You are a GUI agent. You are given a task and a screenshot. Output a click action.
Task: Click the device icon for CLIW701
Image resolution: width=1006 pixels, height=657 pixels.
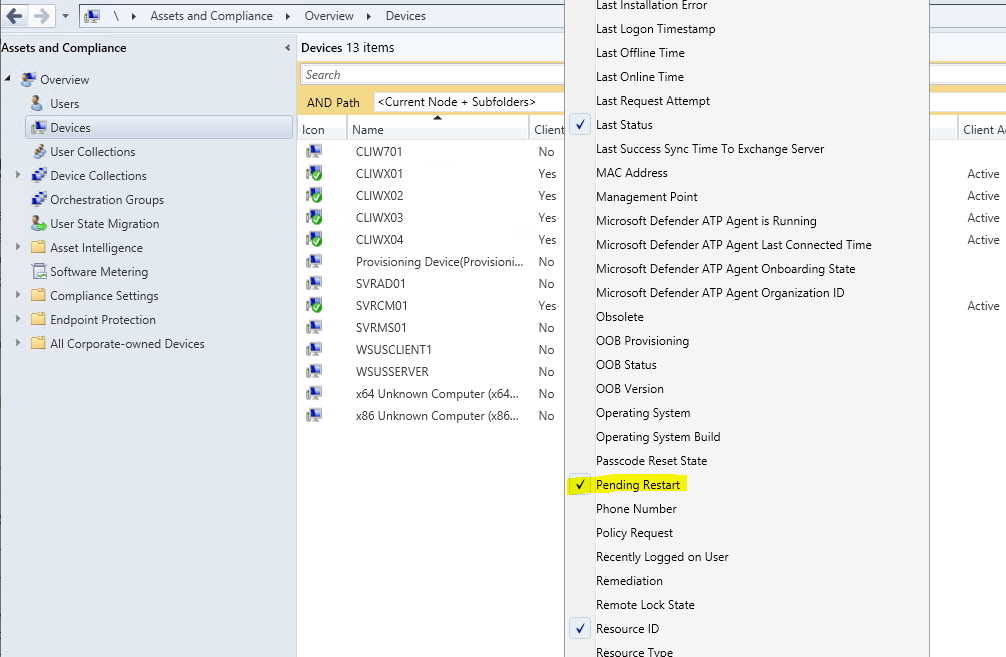314,151
